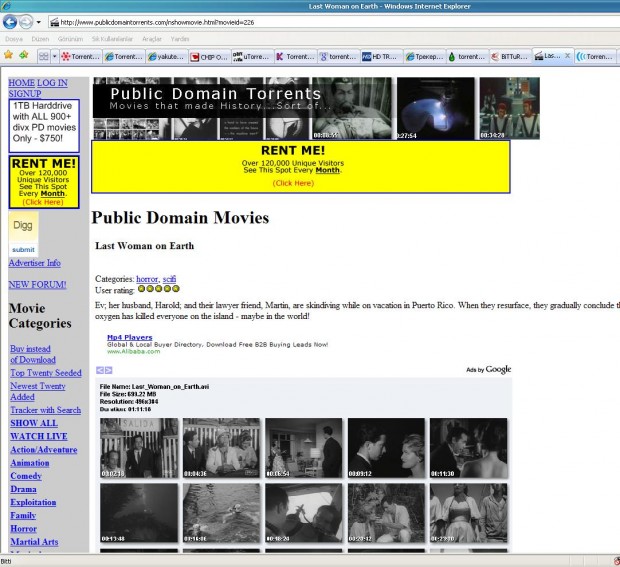This screenshot has width=620, height=567.
Task: Open the Comedy category
Action: coord(26,476)
